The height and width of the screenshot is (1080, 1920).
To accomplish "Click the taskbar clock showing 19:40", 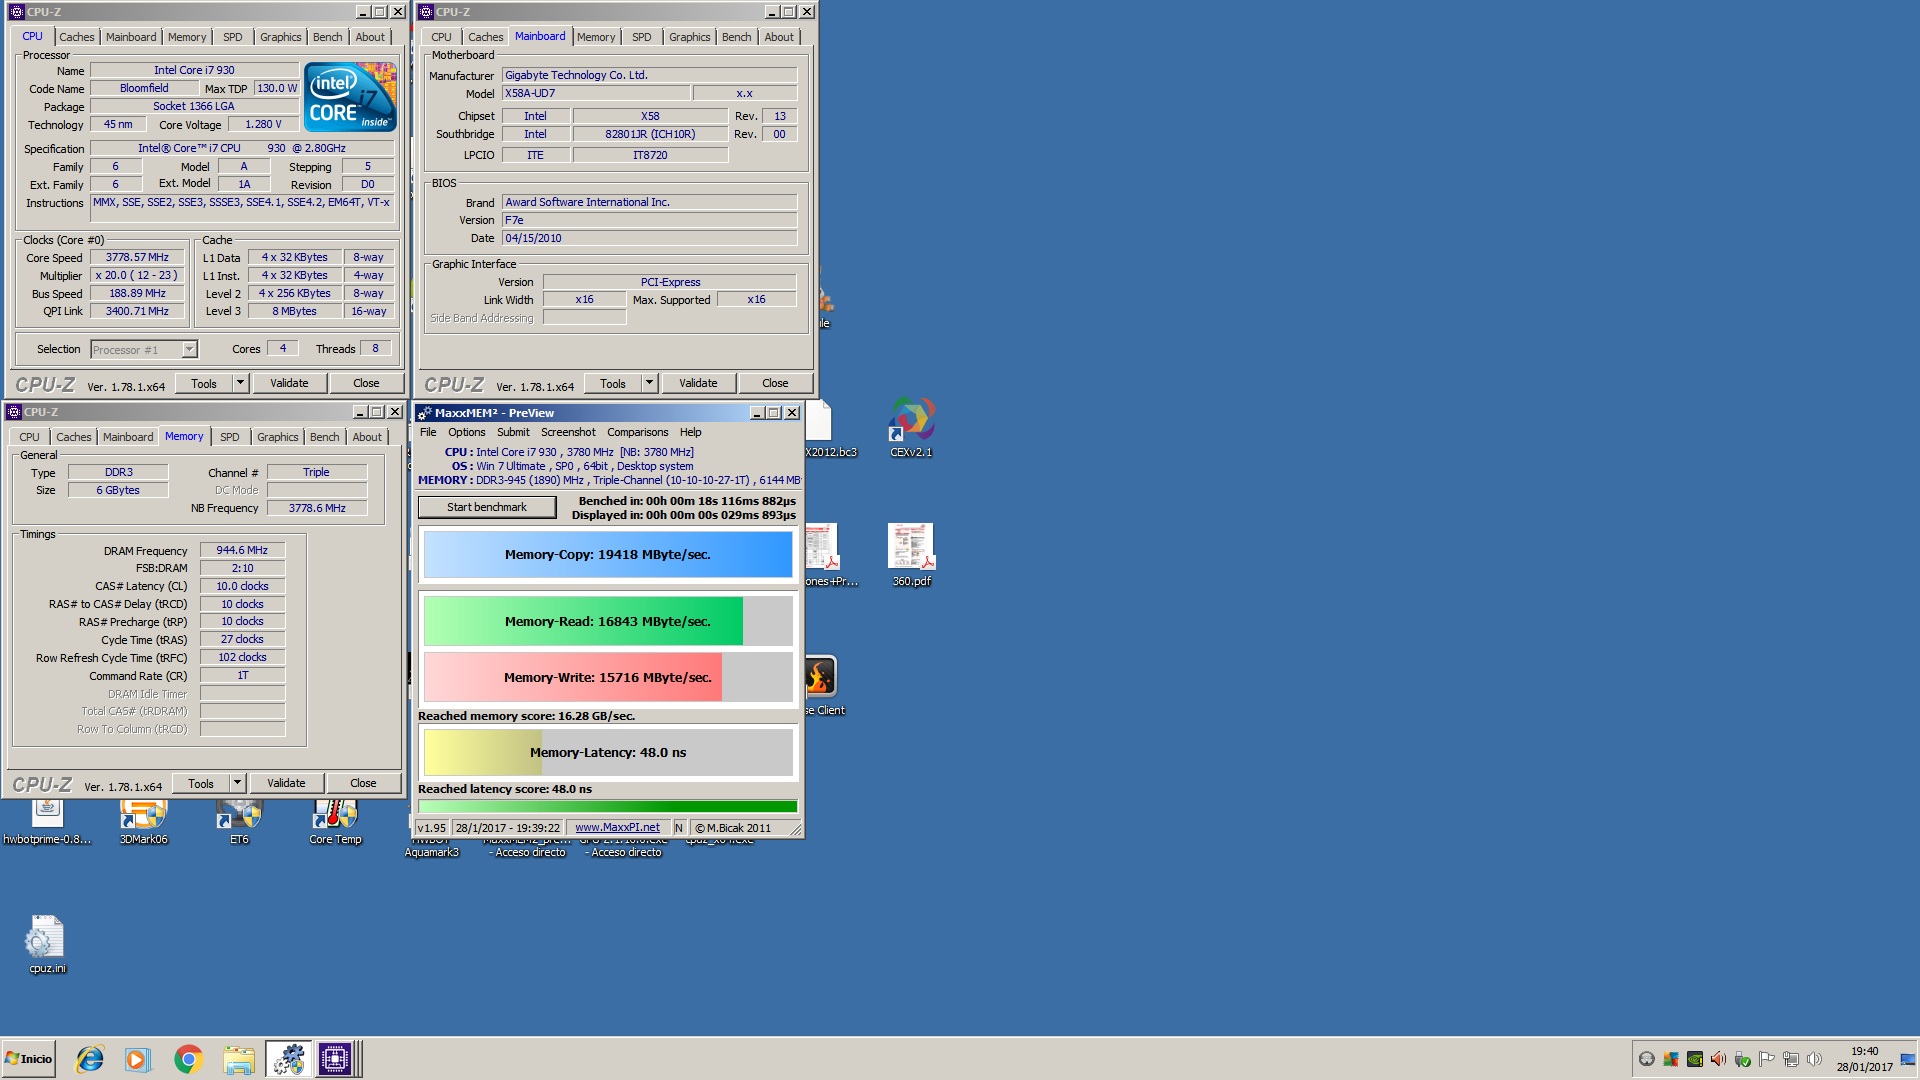I will click(1864, 1059).
